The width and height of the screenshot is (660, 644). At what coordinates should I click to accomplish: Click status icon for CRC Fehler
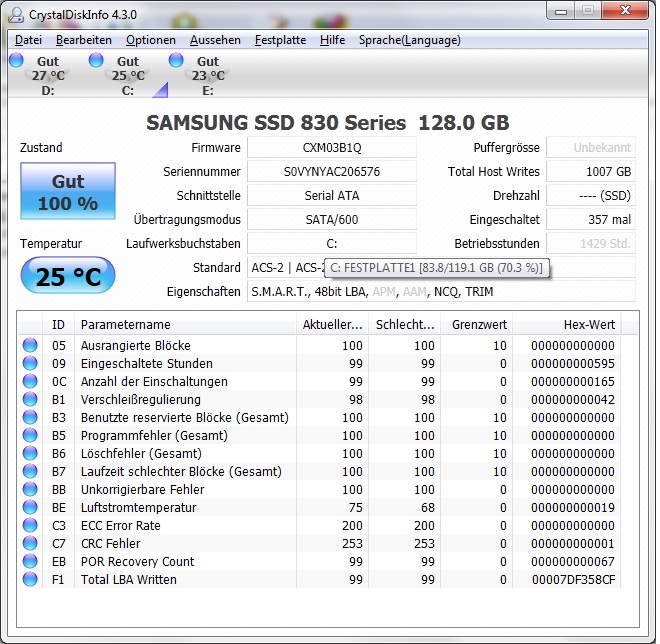(x=30, y=543)
